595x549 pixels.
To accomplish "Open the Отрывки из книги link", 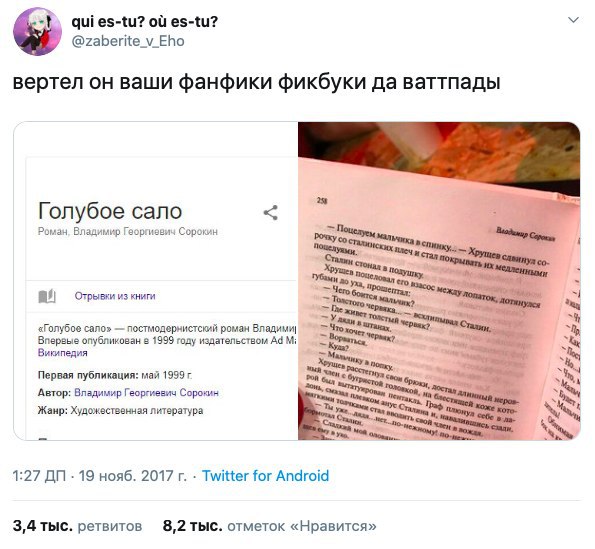I will pyautogui.click(x=115, y=296).
